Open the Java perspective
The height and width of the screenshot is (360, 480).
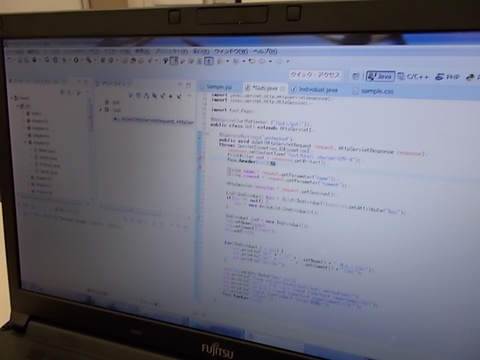click(x=380, y=76)
